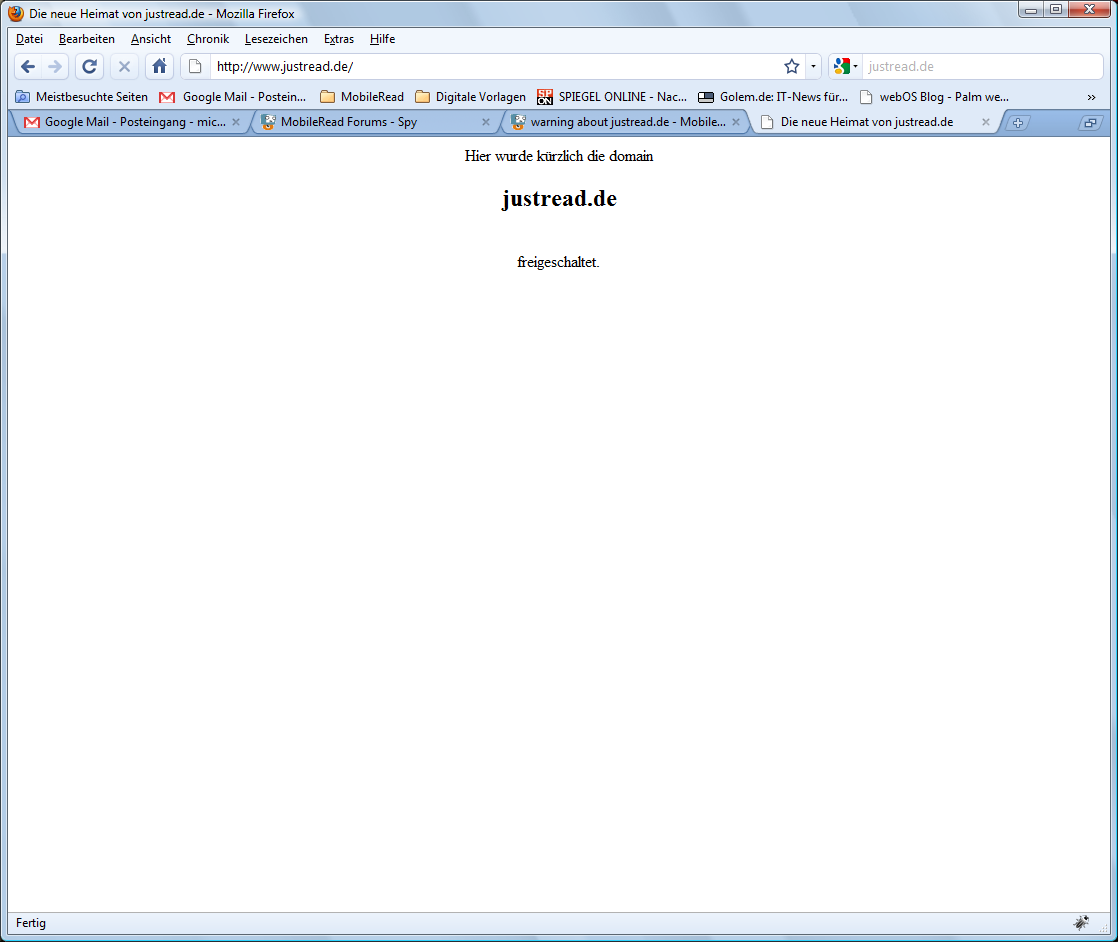Click the Golem.de favicon in bookmarks

pyautogui.click(x=706, y=97)
